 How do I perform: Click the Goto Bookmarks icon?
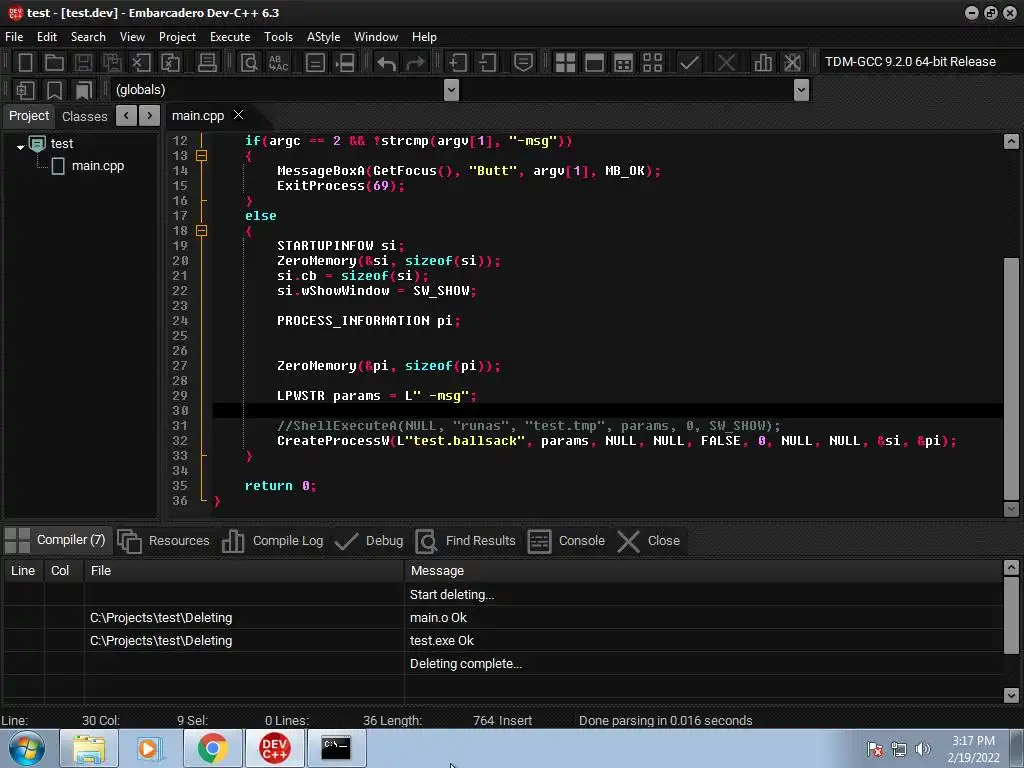tap(83, 90)
